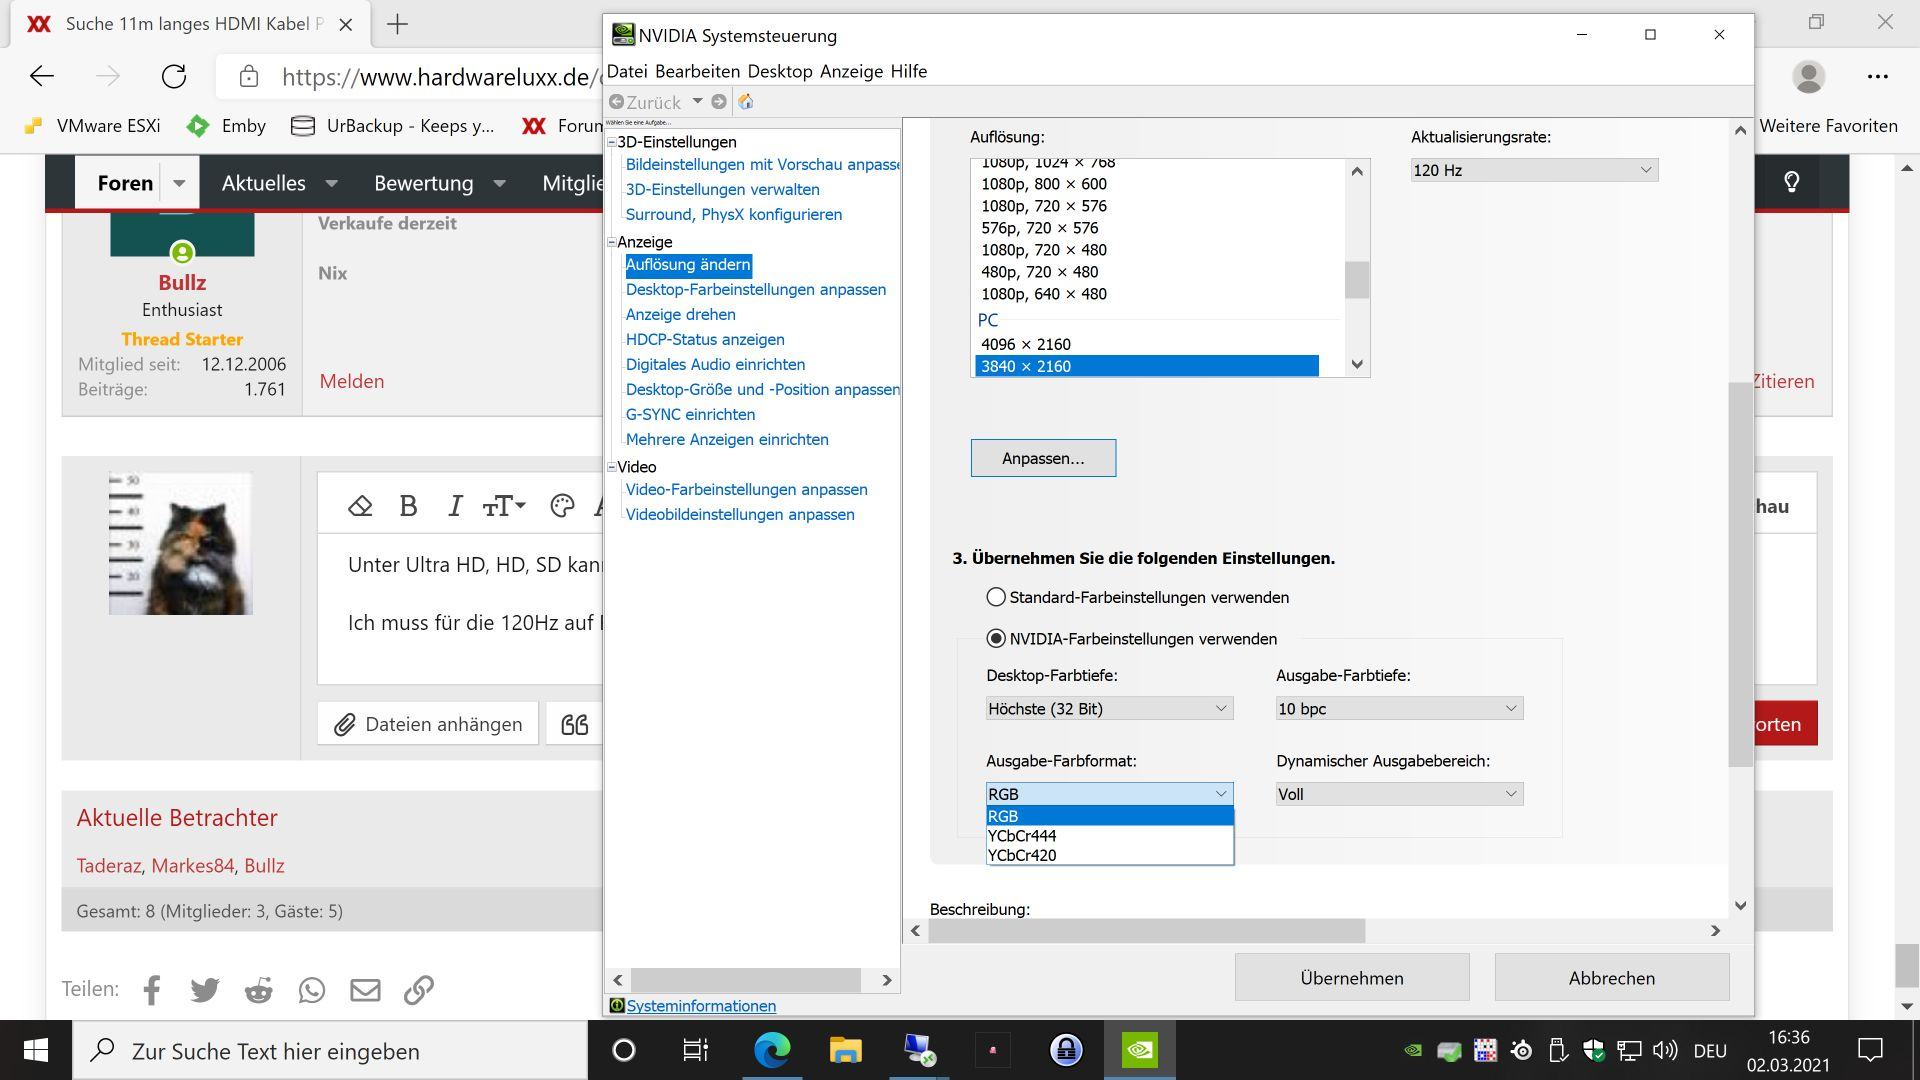The image size is (1920, 1080).
Task: Open the Bearbeiten menu
Action: pos(697,71)
